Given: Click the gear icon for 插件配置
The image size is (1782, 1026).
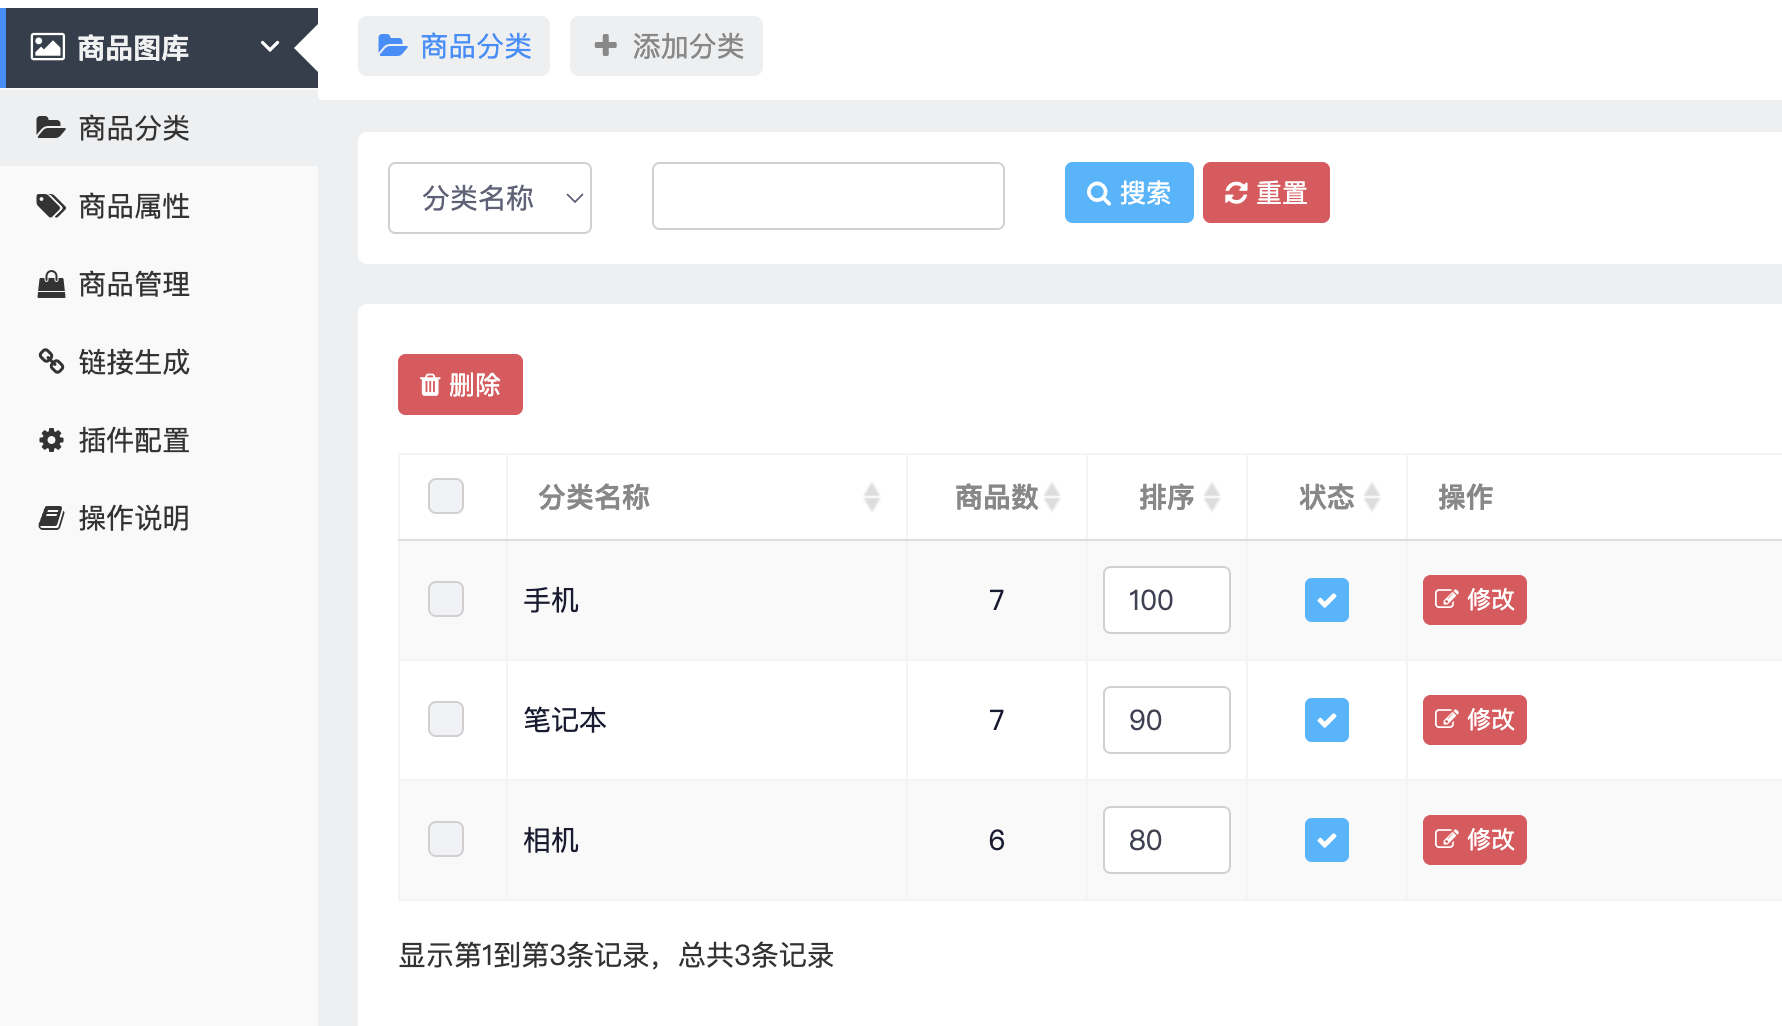Looking at the screenshot, I should pyautogui.click(x=51, y=440).
